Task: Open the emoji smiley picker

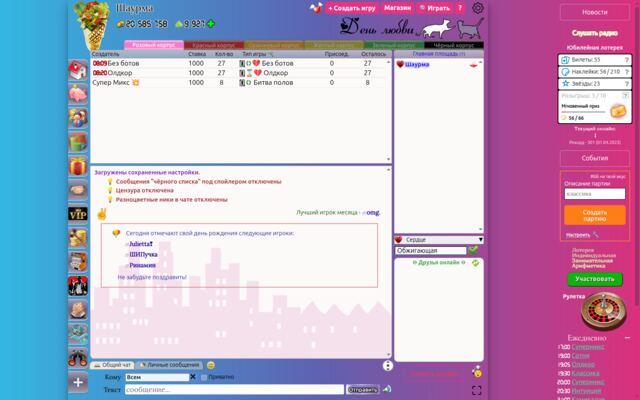Action: point(211,365)
